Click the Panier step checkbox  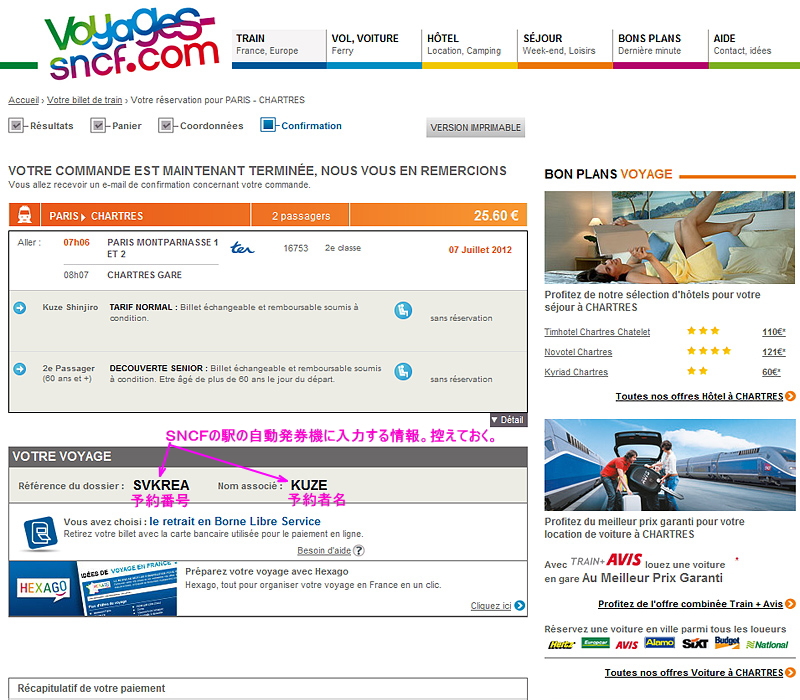[x=97, y=126]
